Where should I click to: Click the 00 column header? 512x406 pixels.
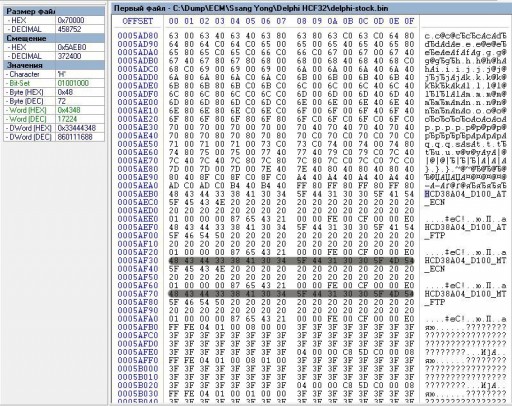pos(173,21)
